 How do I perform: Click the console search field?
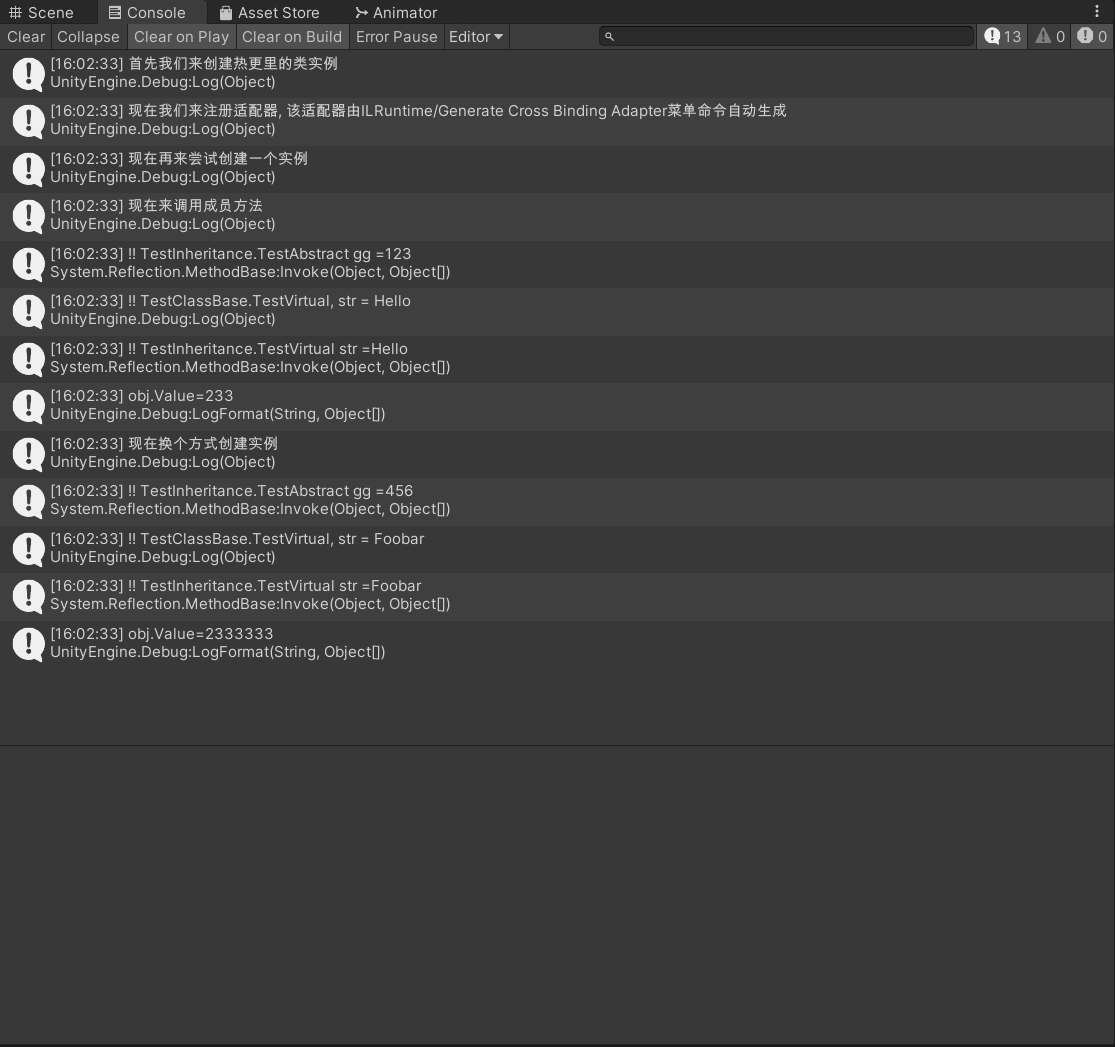786,36
